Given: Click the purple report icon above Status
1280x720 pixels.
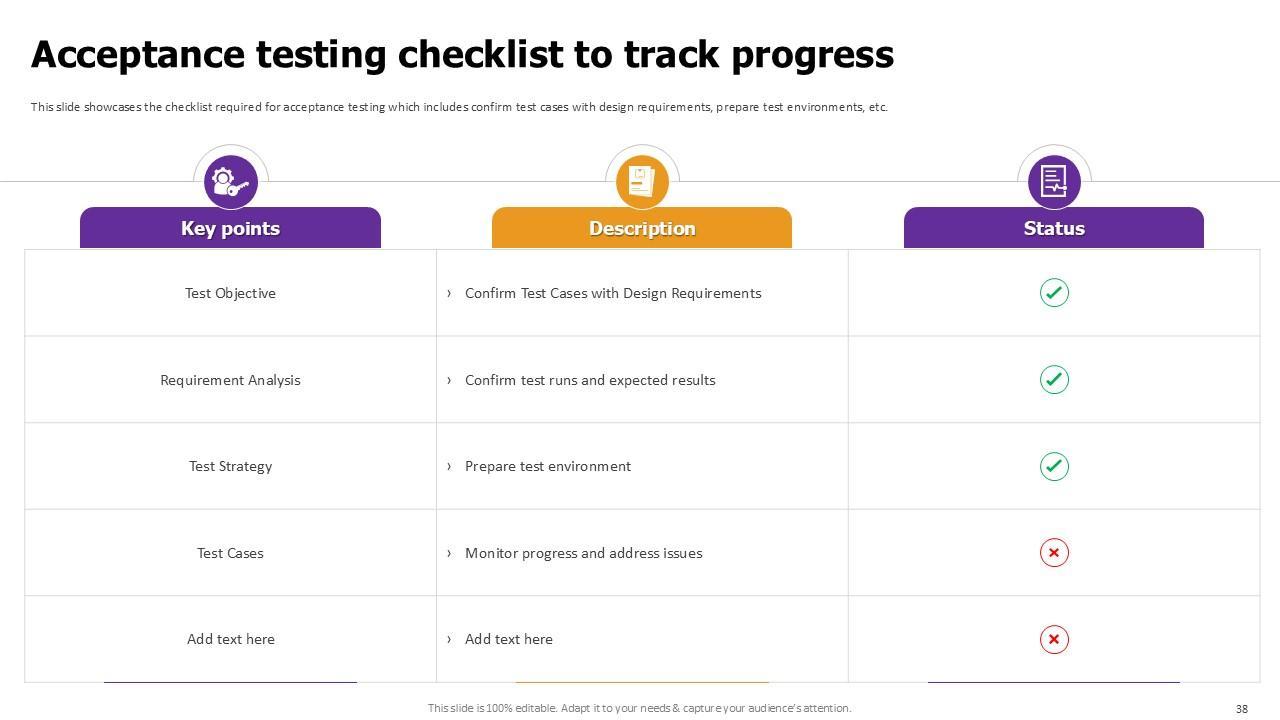Looking at the screenshot, I should pyautogui.click(x=1054, y=182).
